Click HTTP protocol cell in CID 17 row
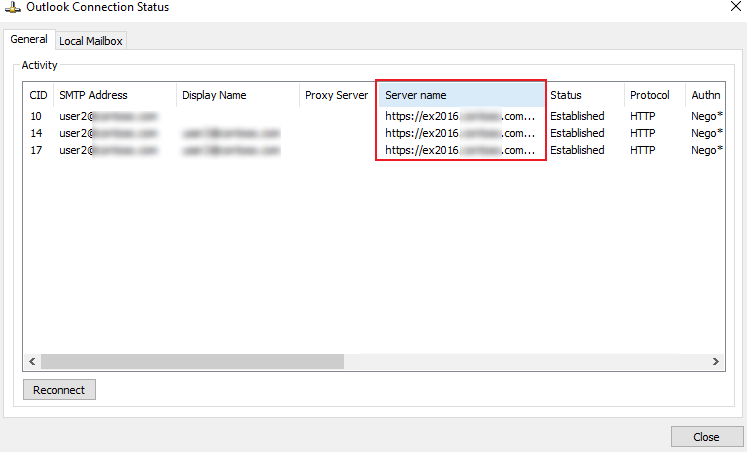Screen dimensions: 747x456 pos(643,150)
